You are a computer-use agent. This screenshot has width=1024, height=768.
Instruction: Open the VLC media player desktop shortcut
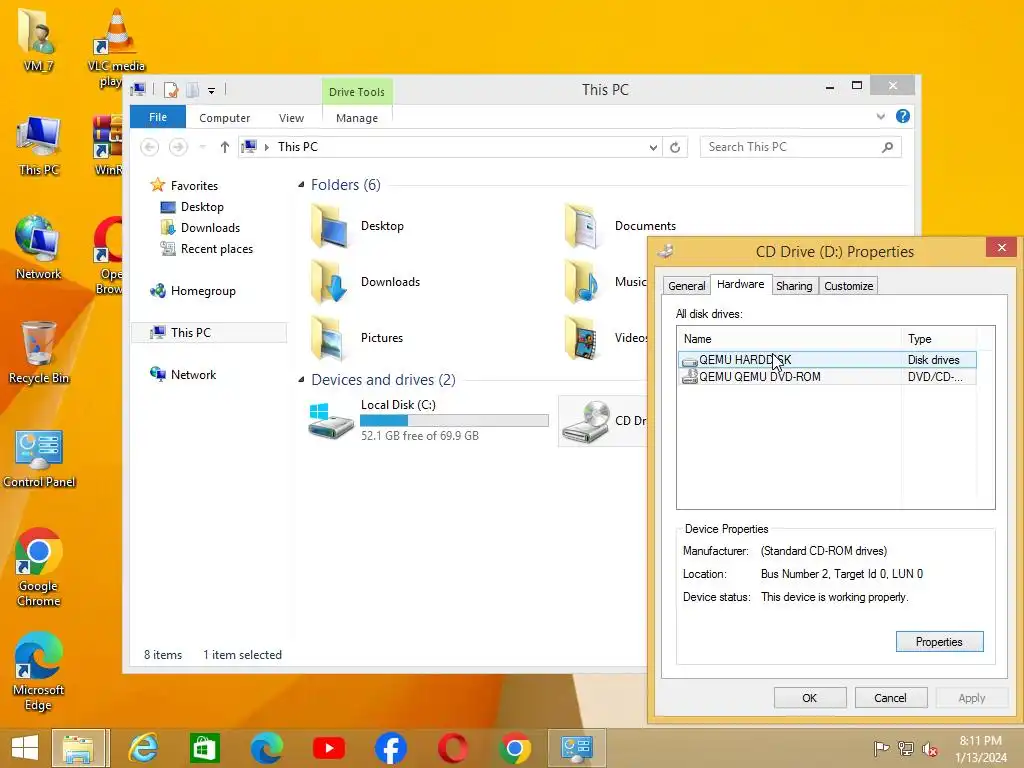click(116, 47)
